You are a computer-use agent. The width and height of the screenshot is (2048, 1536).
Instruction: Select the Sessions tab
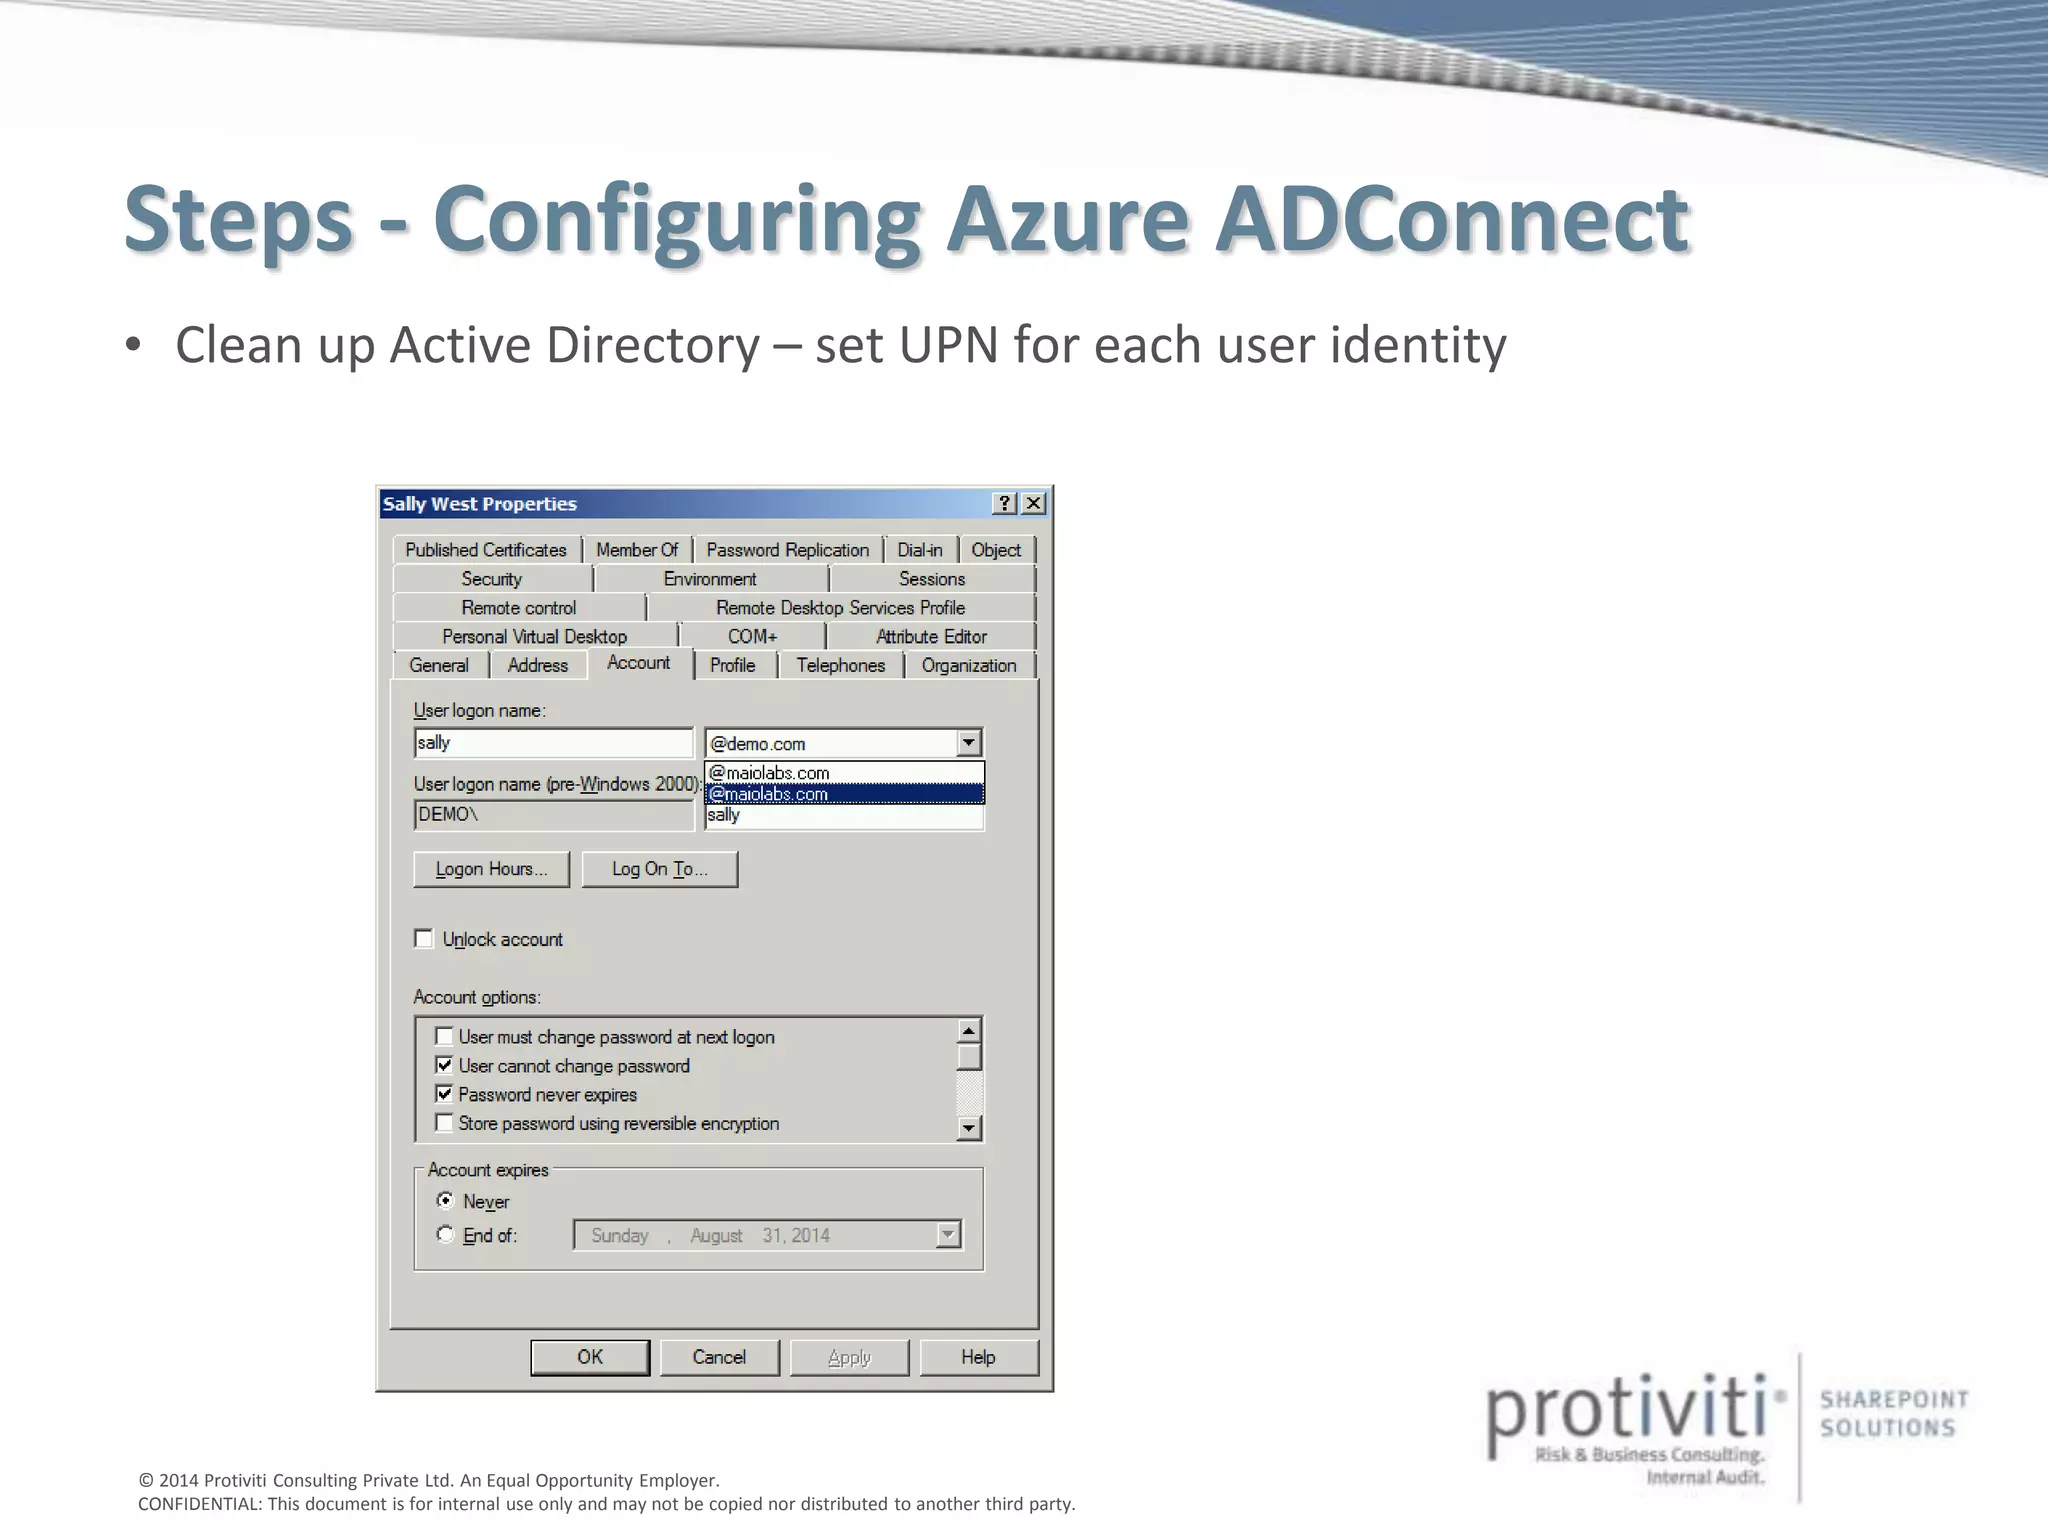(x=932, y=579)
